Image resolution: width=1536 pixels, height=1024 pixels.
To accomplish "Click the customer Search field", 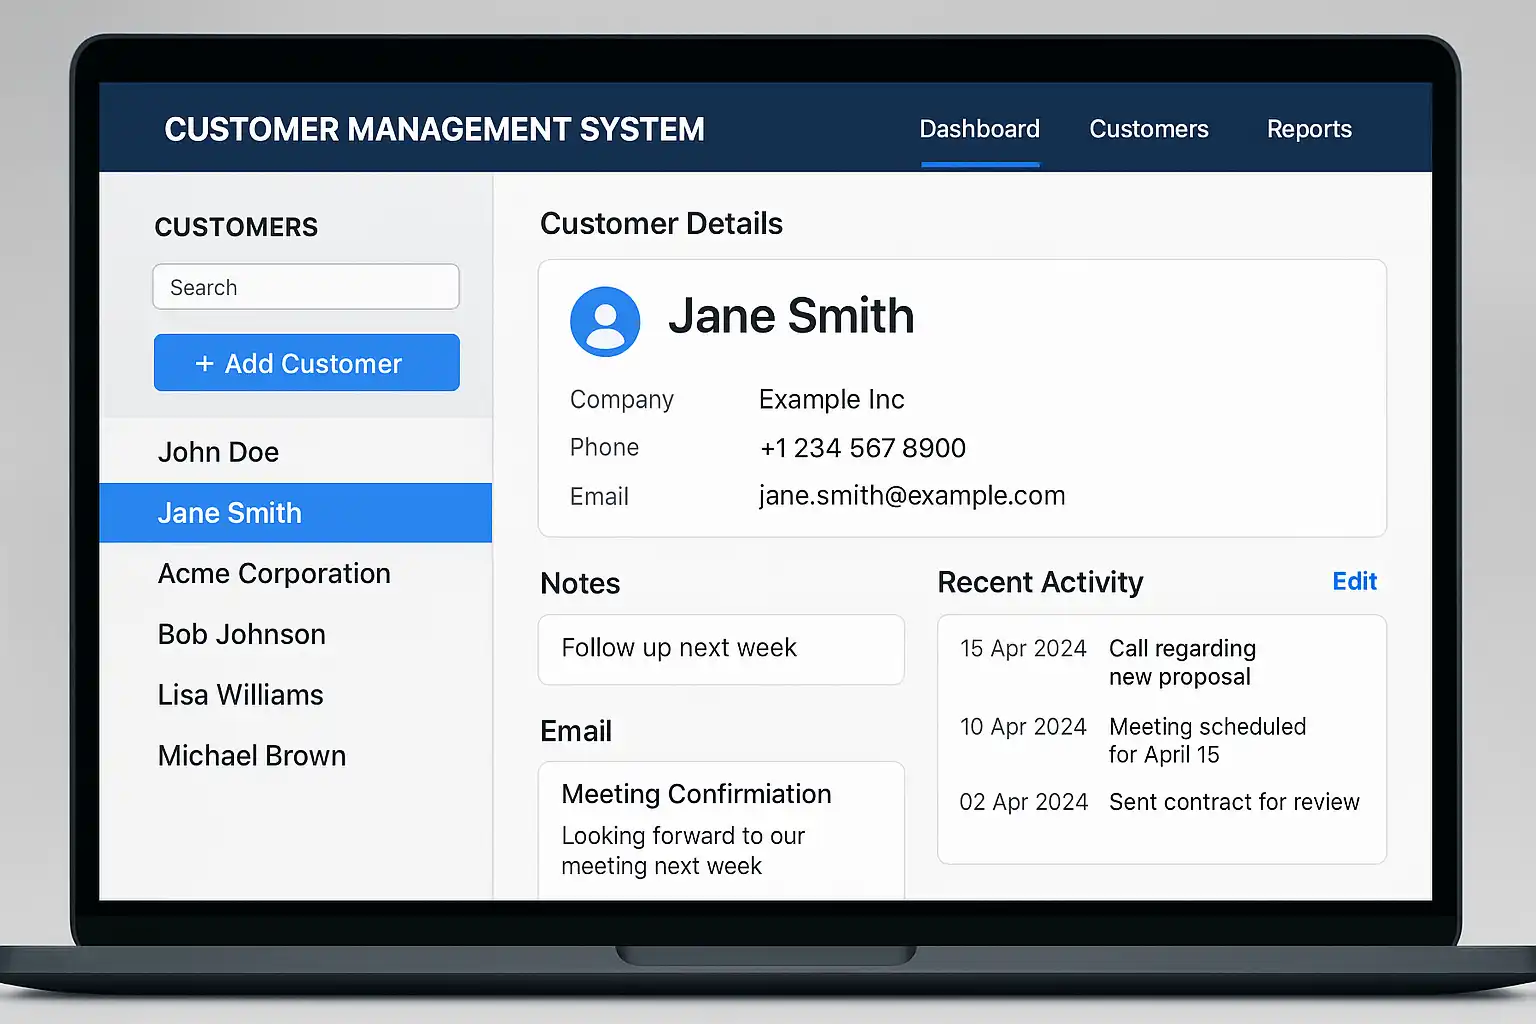I will pos(306,288).
